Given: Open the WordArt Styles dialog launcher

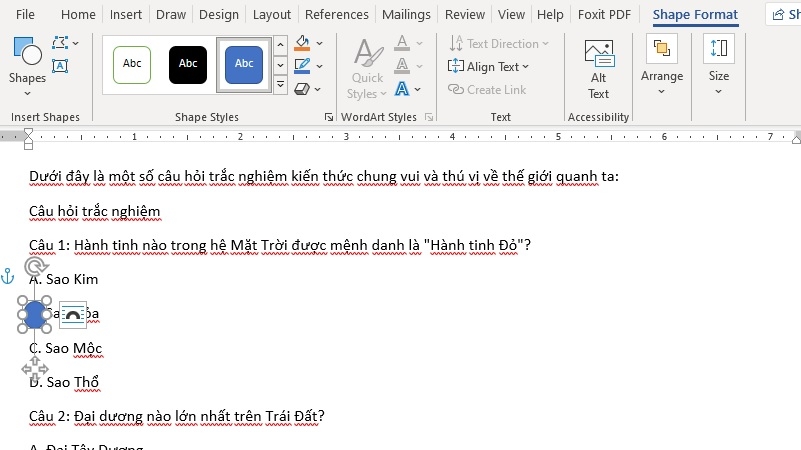Looking at the screenshot, I should [x=429, y=117].
